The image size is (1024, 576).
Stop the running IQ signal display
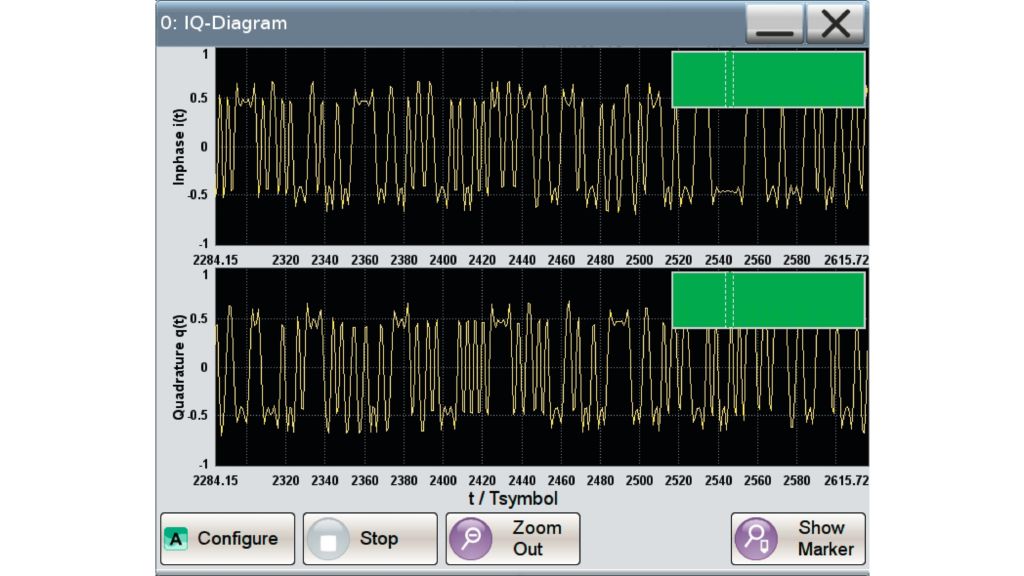(371, 539)
